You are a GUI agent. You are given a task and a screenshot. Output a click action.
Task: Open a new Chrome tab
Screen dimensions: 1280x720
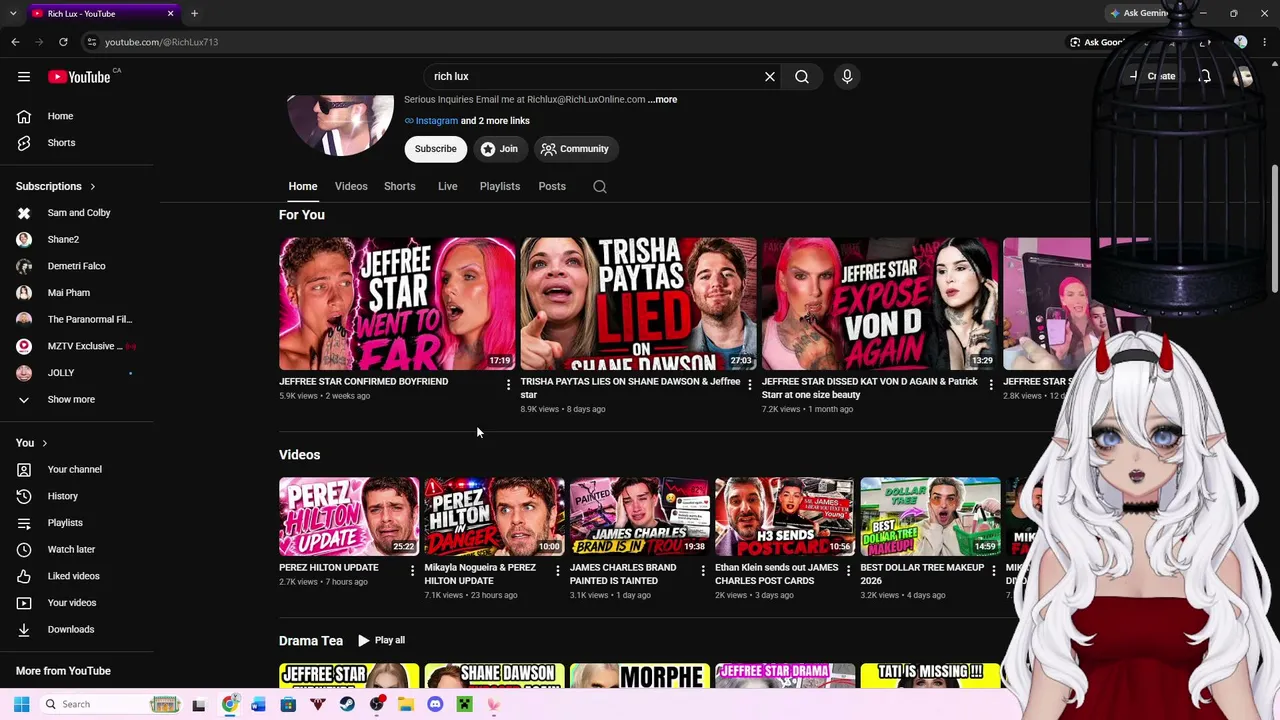click(194, 13)
